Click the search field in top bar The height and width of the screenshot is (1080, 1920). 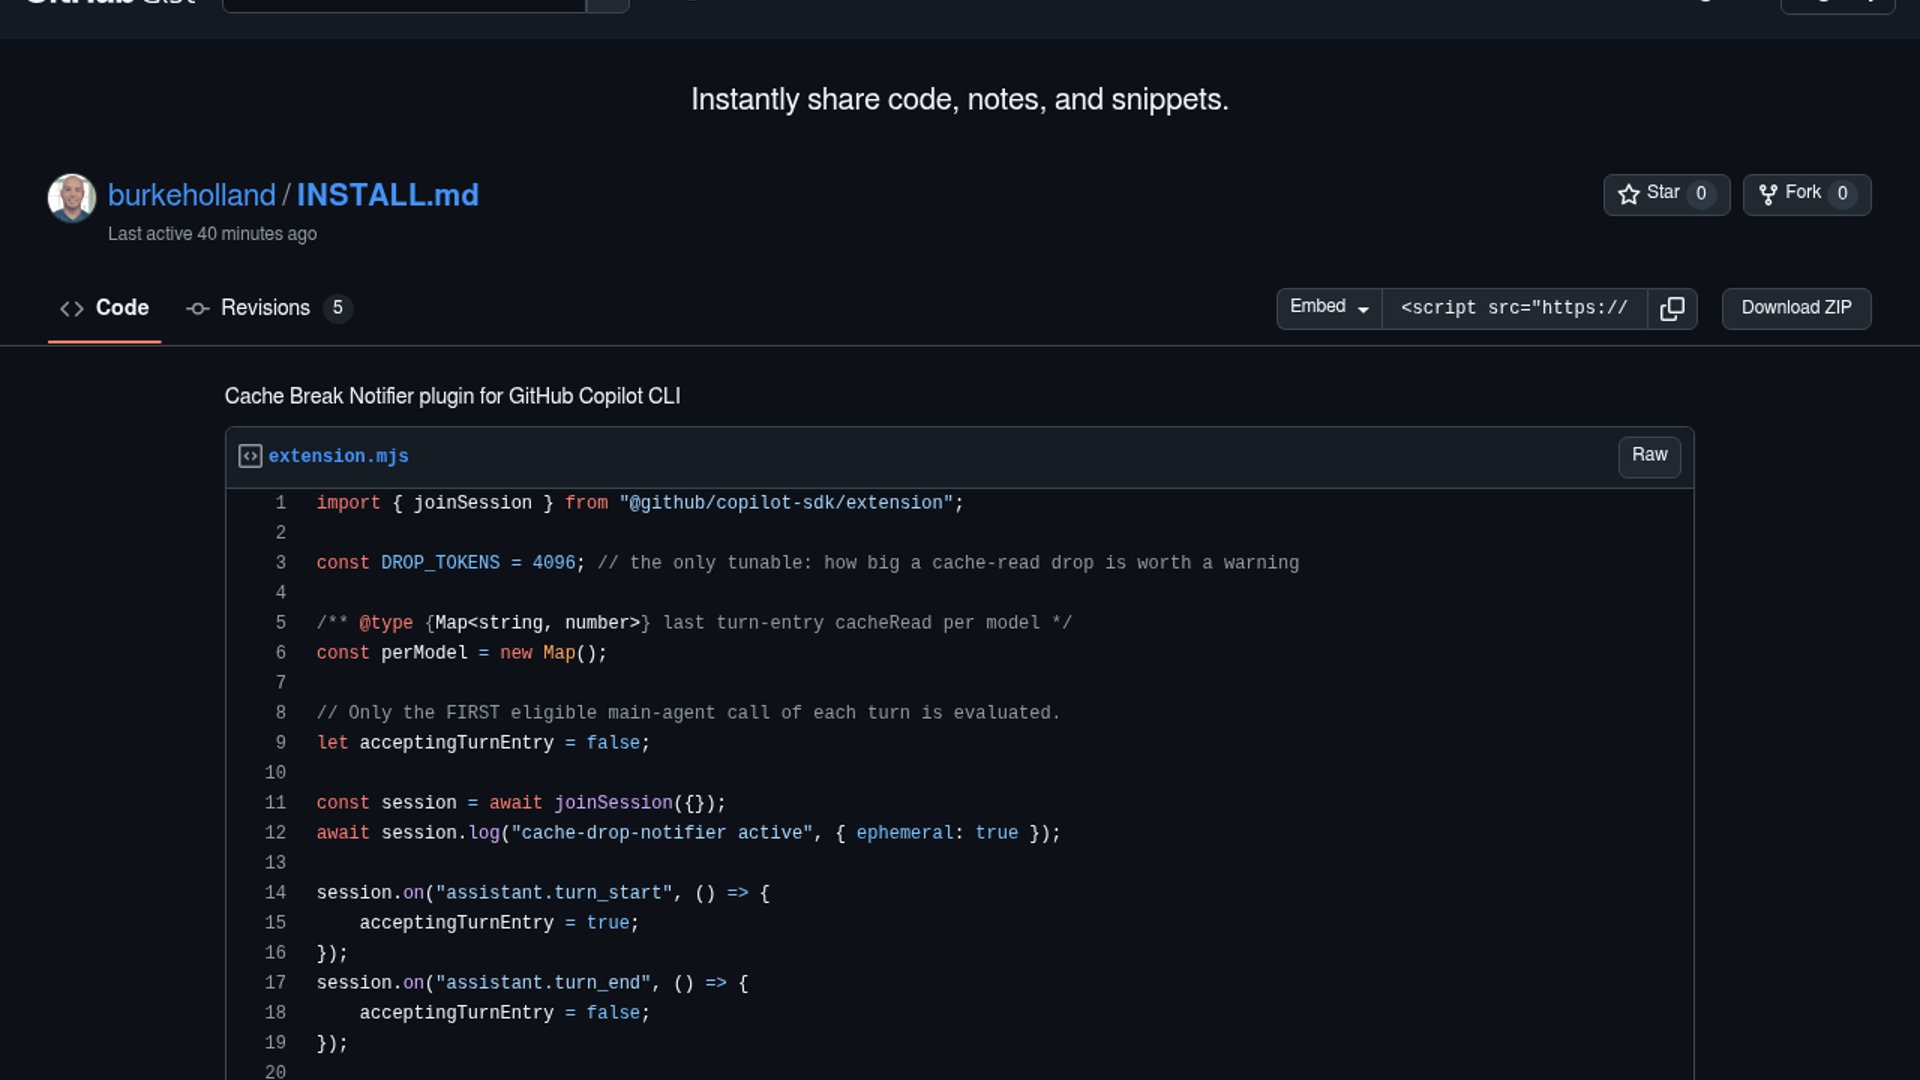click(403, 5)
